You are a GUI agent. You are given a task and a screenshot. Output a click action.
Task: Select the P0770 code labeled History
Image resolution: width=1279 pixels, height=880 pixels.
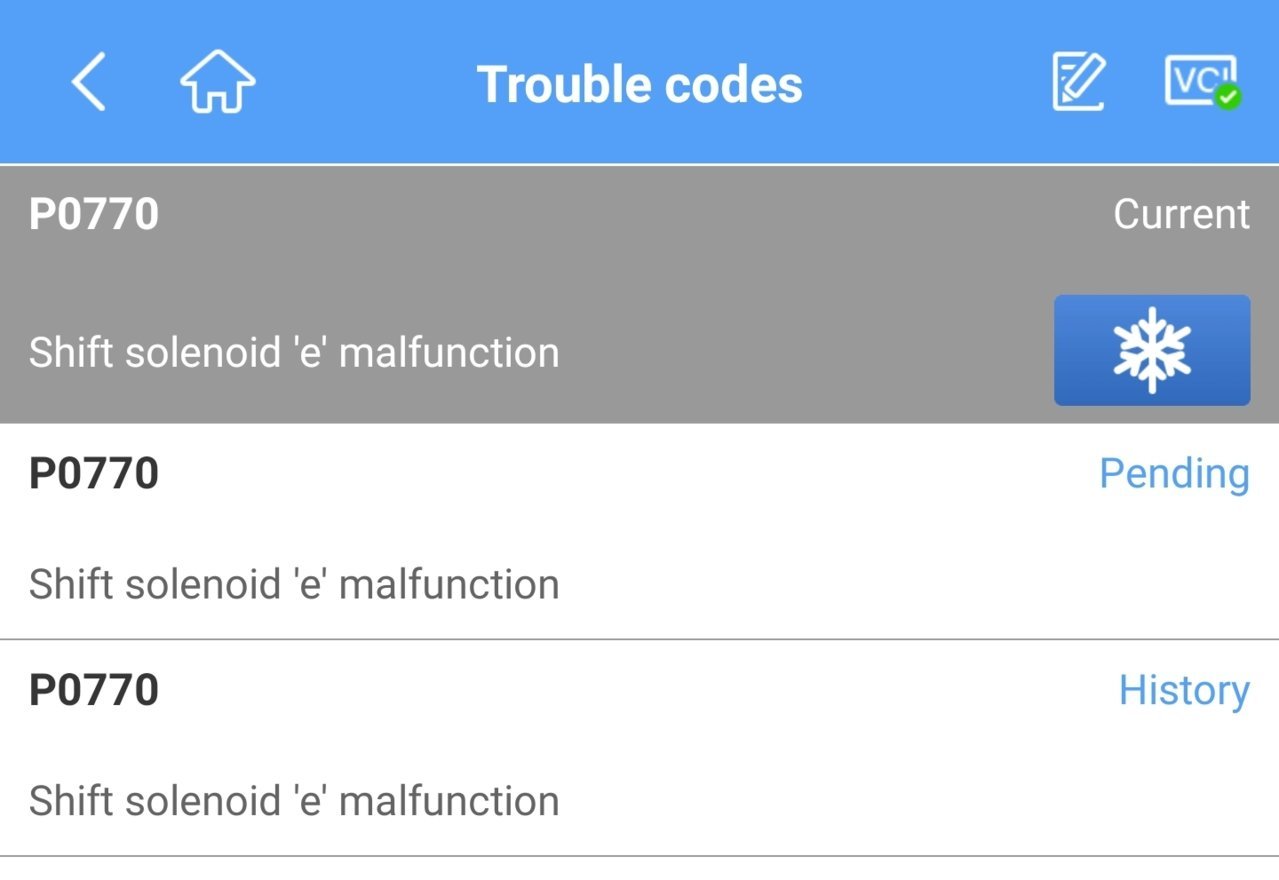click(94, 690)
